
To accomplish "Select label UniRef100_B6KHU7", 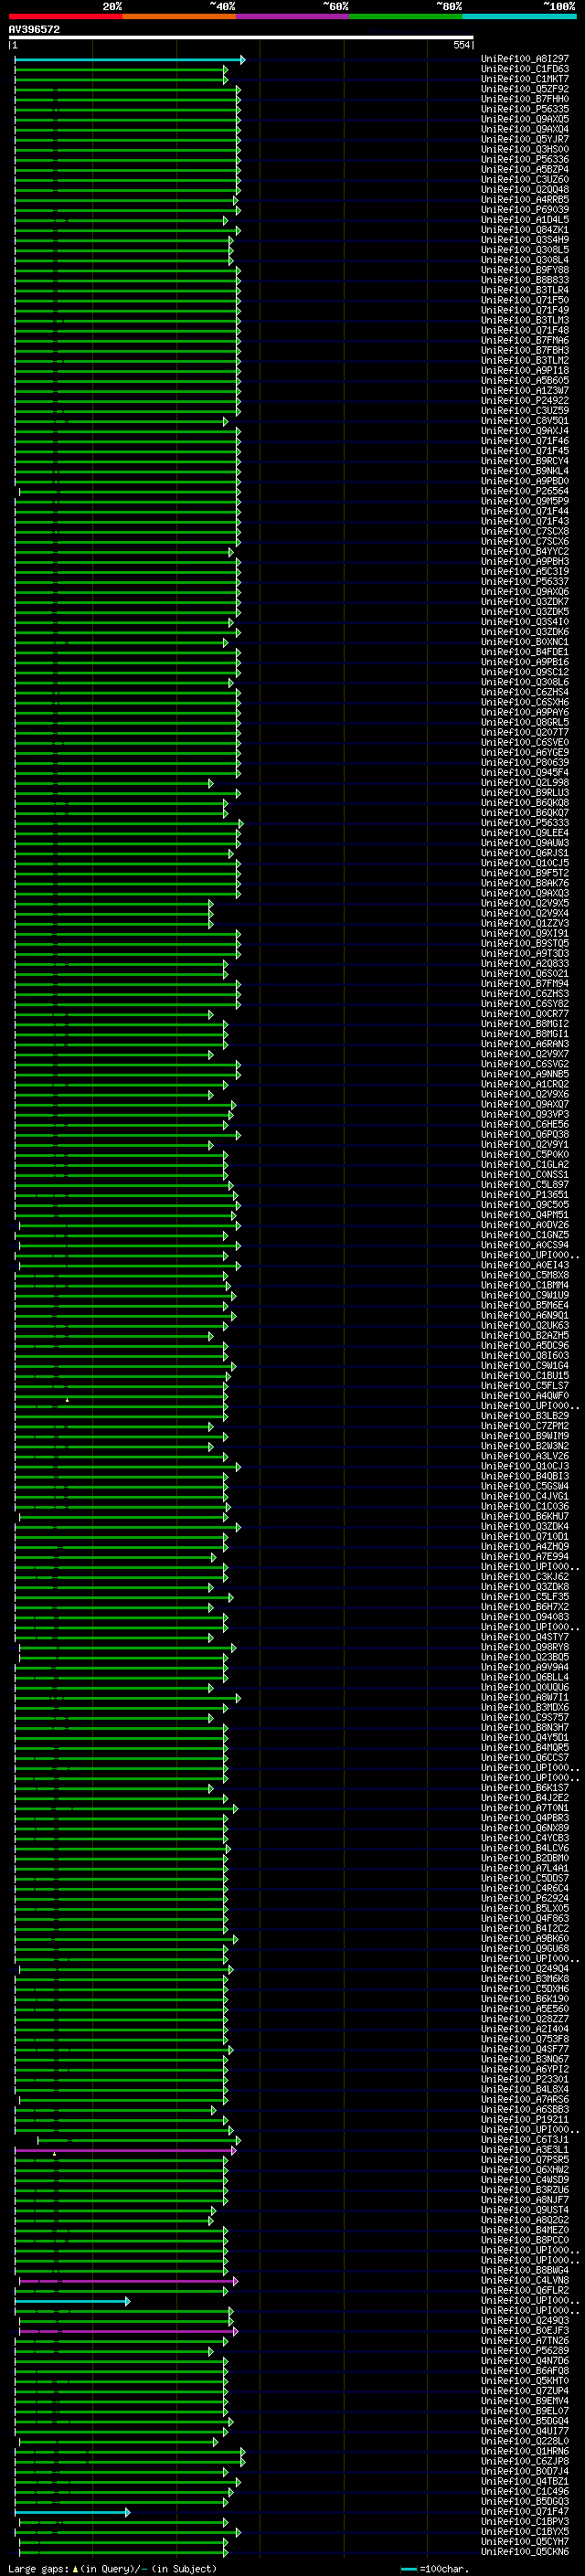I will (x=525, y=1517).
